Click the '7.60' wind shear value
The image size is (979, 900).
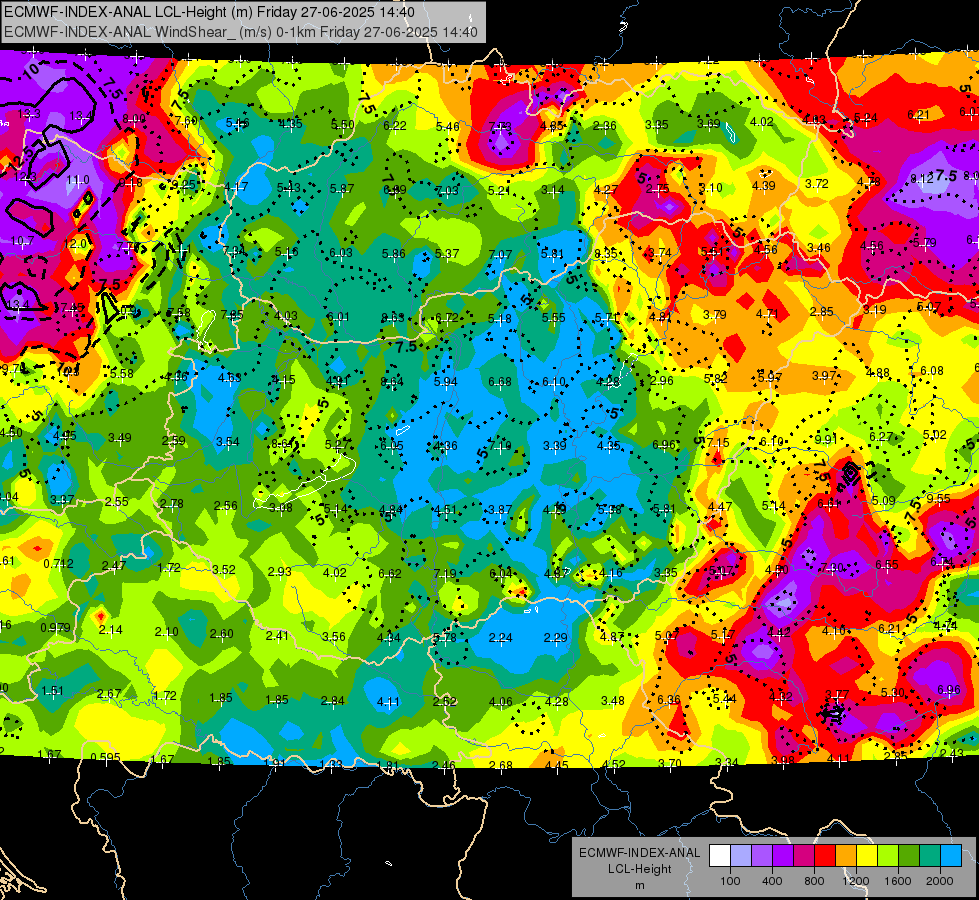click(x=186, y=121)
